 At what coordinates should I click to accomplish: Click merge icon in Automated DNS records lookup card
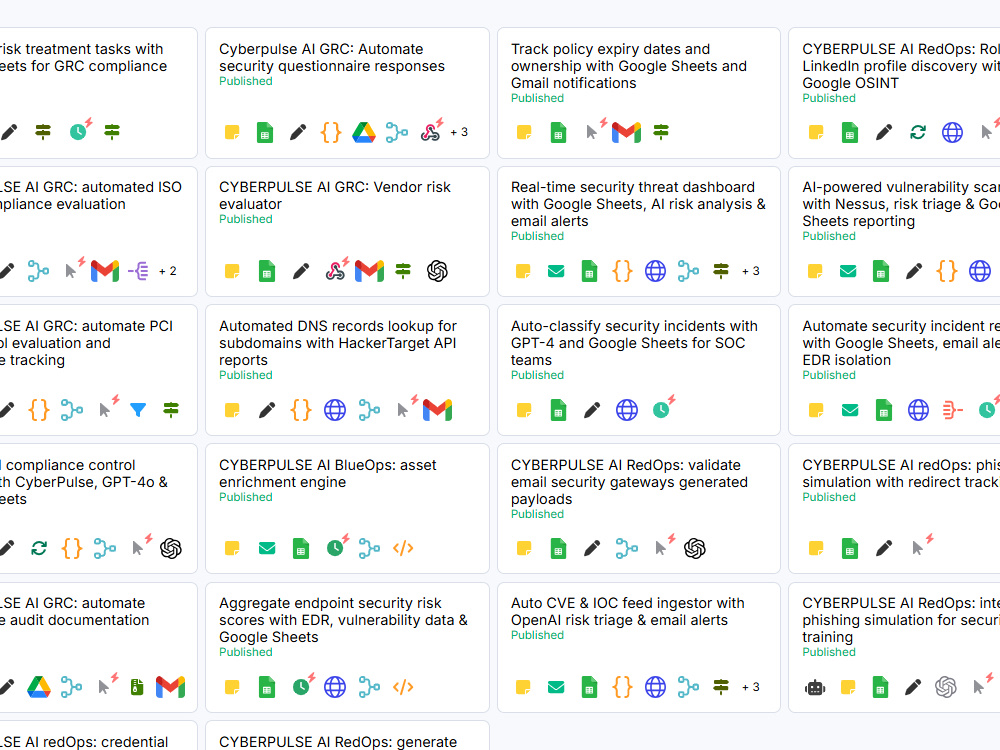tap(369, 410)
